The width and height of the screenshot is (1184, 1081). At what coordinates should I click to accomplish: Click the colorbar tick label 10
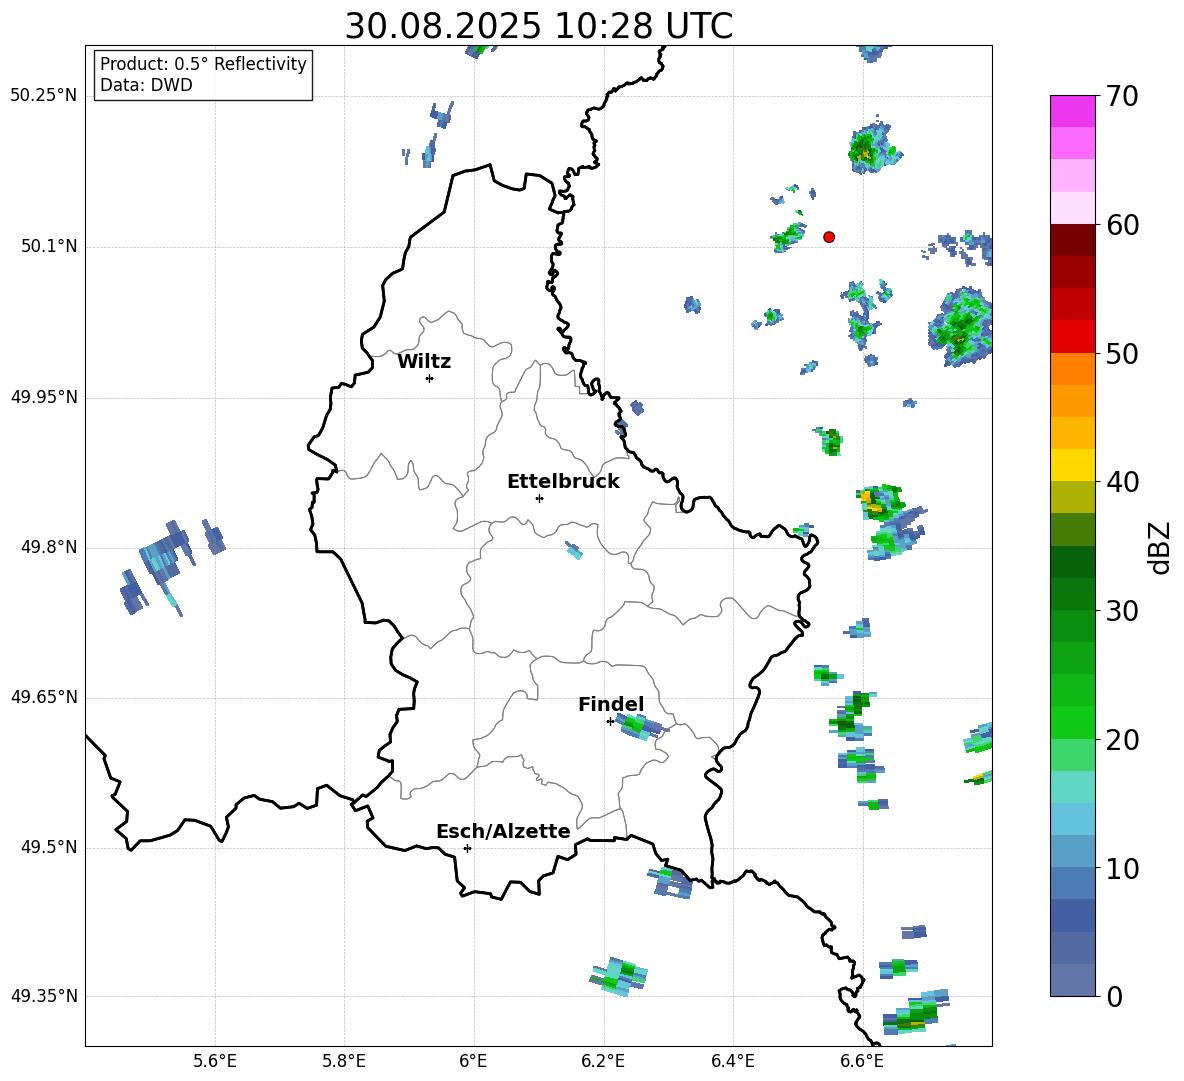coord(1123,869)
